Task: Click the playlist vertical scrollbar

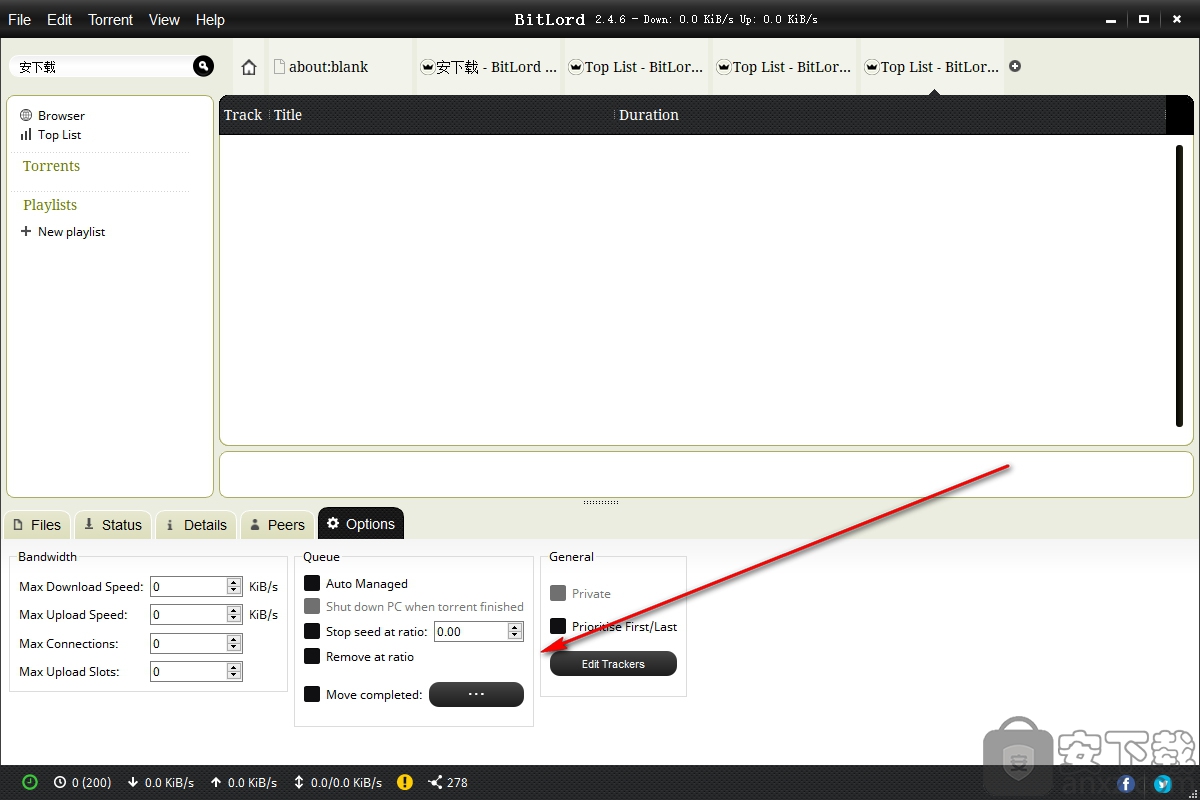Action: [1180, 285]
